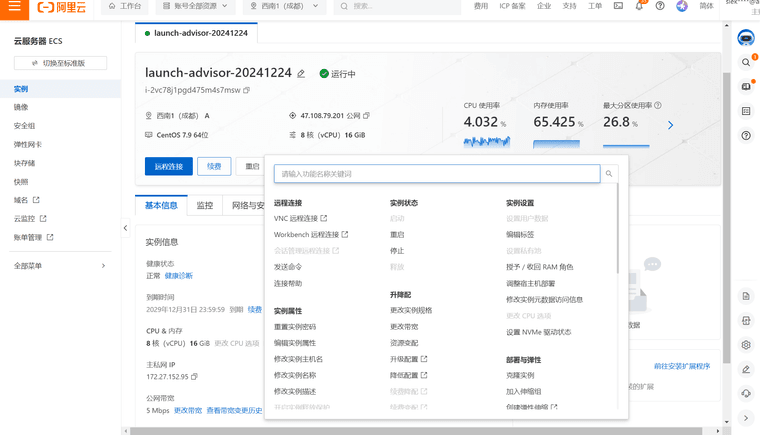Switch to the 监控 tab
760x435 pixels.
205,205
